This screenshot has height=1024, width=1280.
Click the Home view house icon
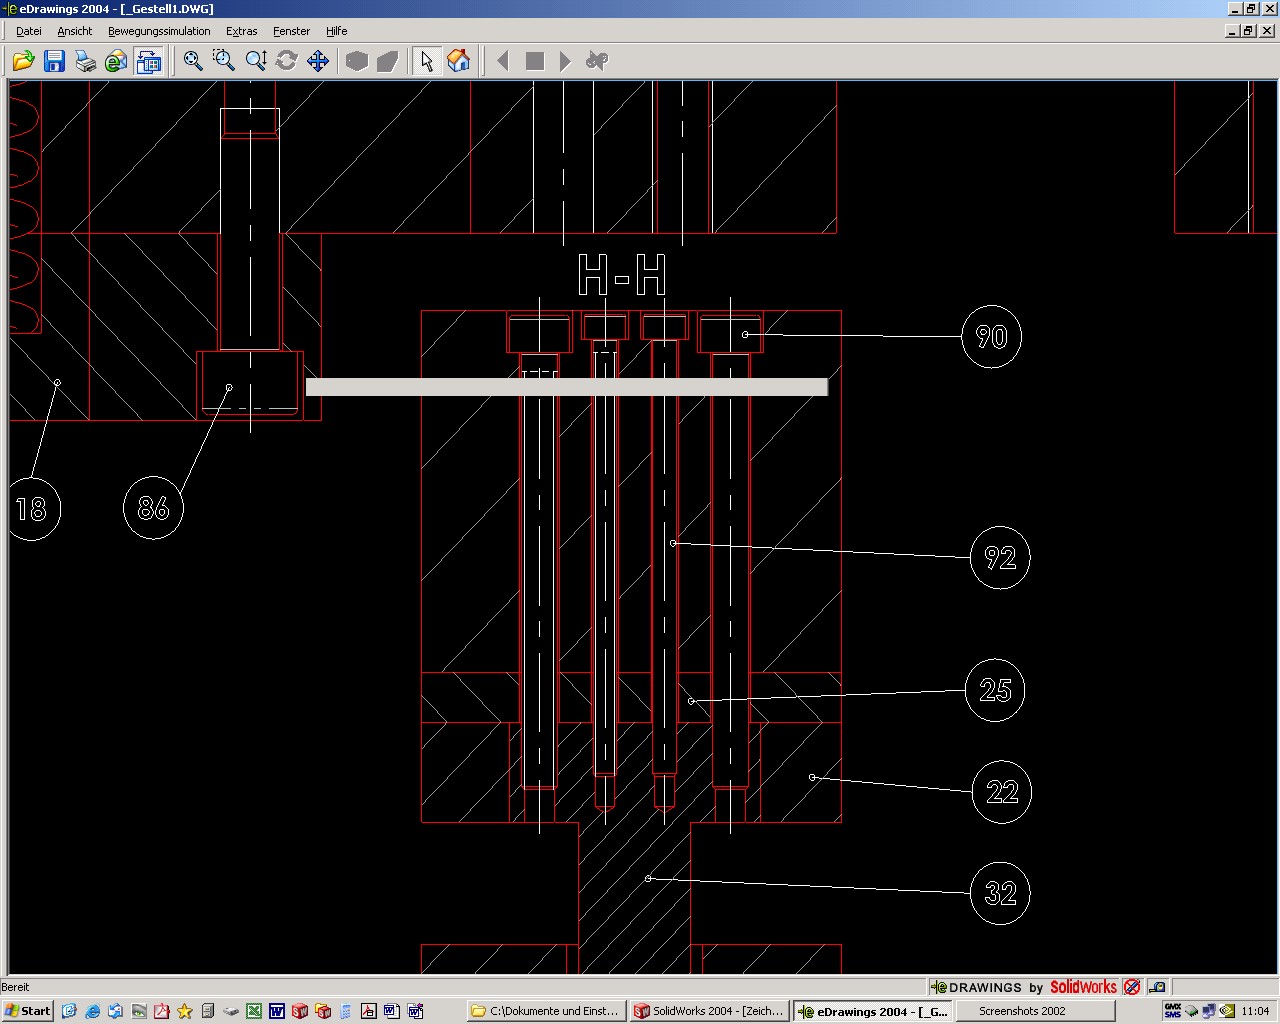pyautogui.click(x=458, y=61)
